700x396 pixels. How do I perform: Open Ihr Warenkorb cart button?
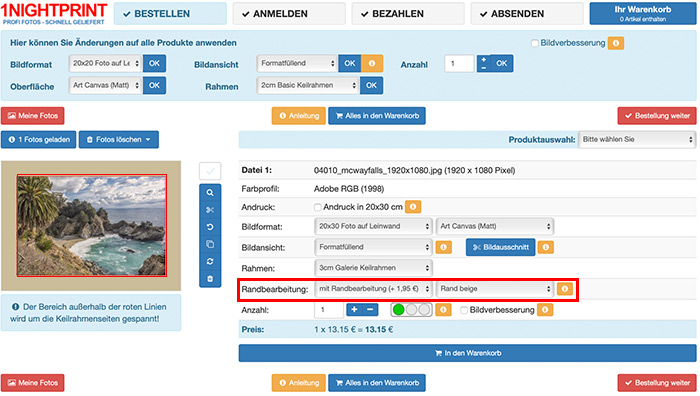643,14
